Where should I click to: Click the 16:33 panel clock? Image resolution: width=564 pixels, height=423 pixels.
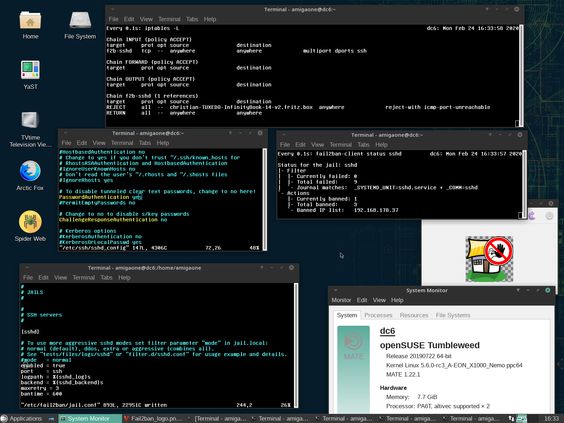pos(551,418)
